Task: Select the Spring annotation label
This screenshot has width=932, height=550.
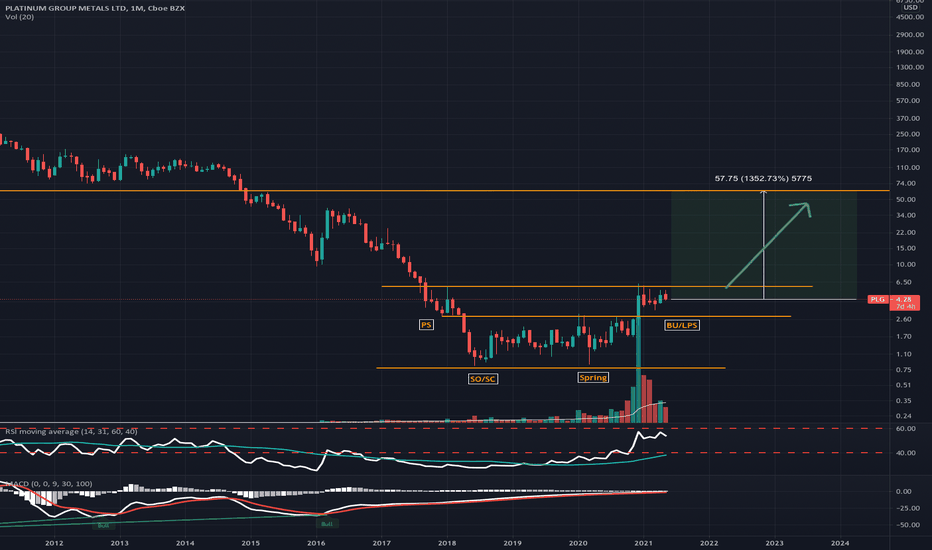Action: (x=593, y=378)
